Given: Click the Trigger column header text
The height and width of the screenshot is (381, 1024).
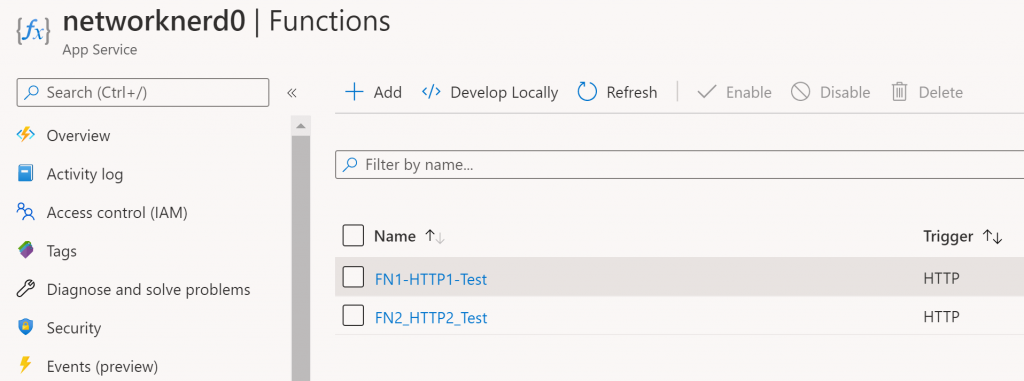Looking at the screenshot, I should [x=948, y=237].
